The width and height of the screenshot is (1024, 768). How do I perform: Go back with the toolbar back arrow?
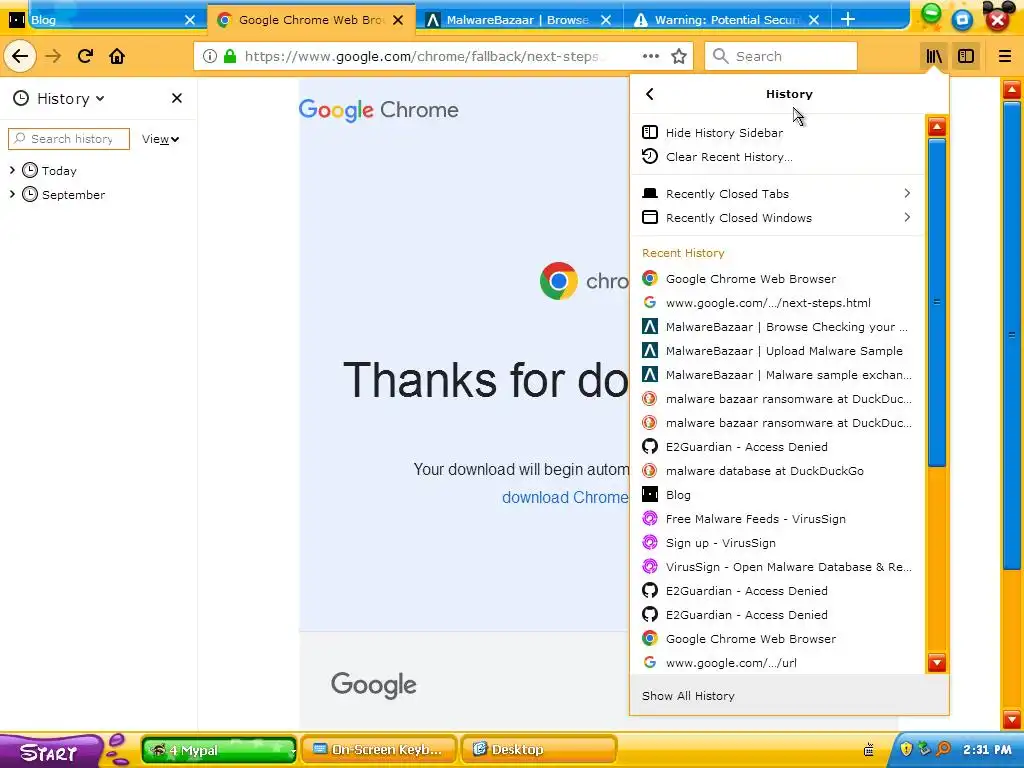20,56
